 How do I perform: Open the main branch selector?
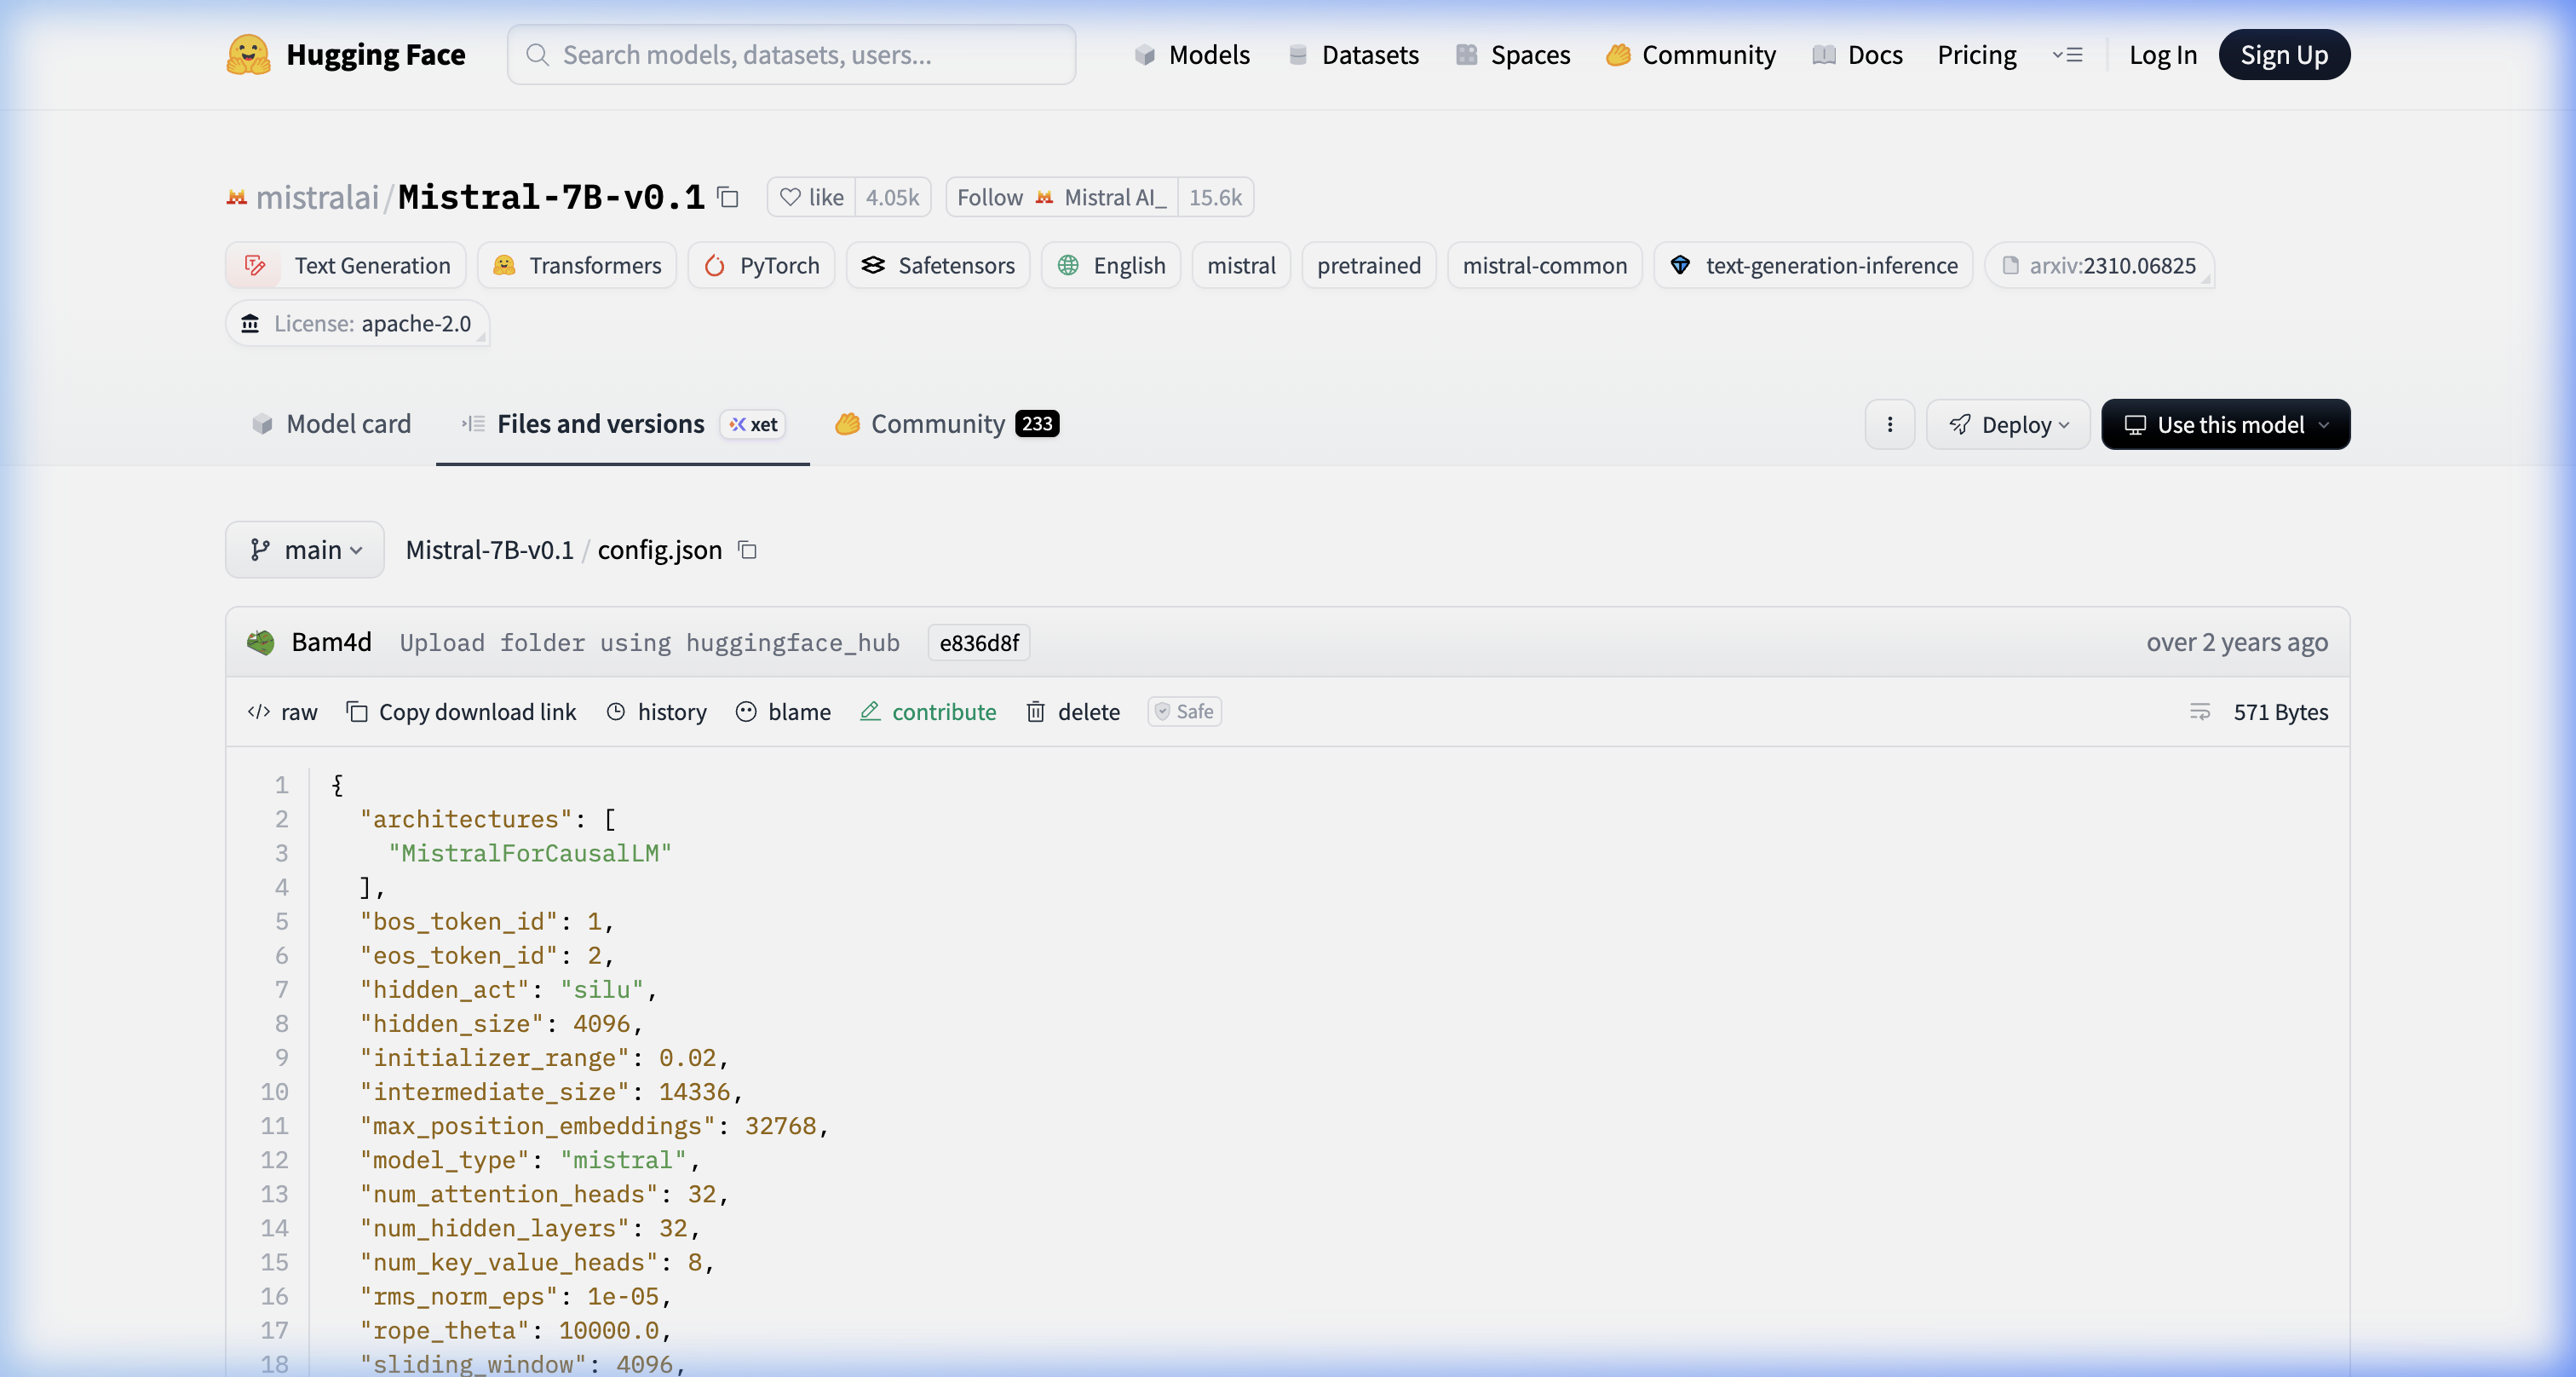305,550
